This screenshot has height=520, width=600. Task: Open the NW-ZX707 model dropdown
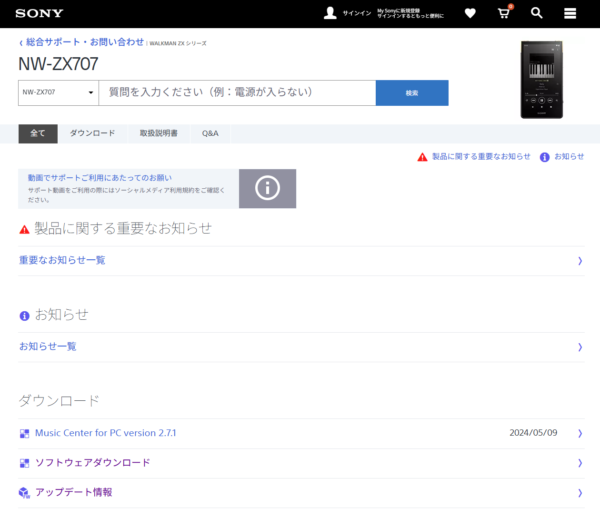click(58, 93)
